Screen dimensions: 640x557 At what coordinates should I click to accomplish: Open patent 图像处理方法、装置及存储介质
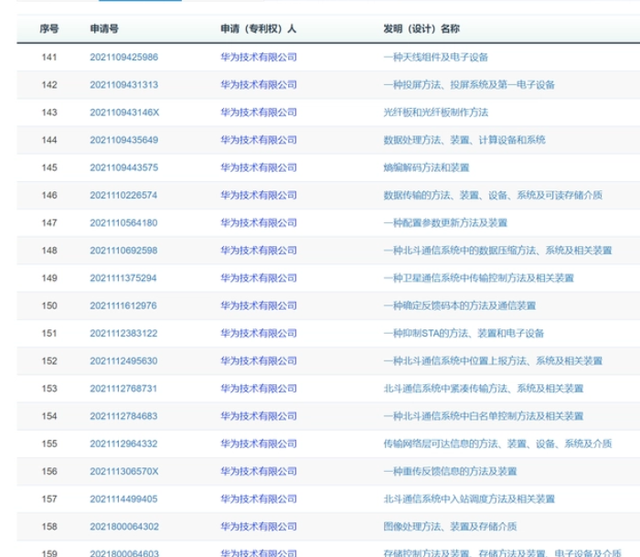[450, 526]
